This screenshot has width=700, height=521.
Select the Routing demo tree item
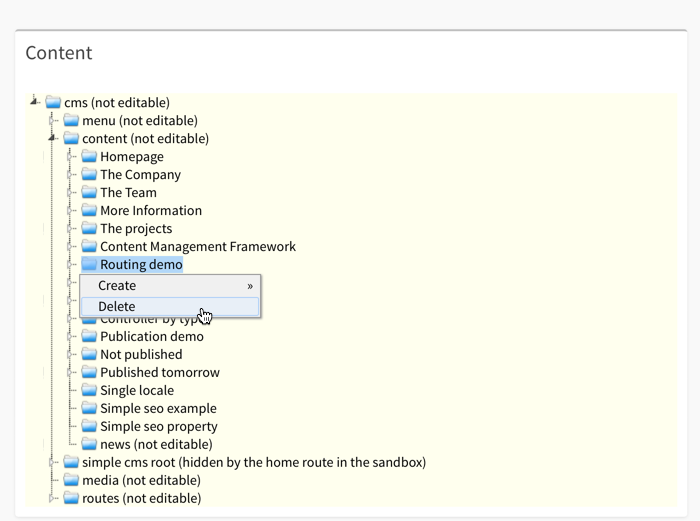click(141, 265)
